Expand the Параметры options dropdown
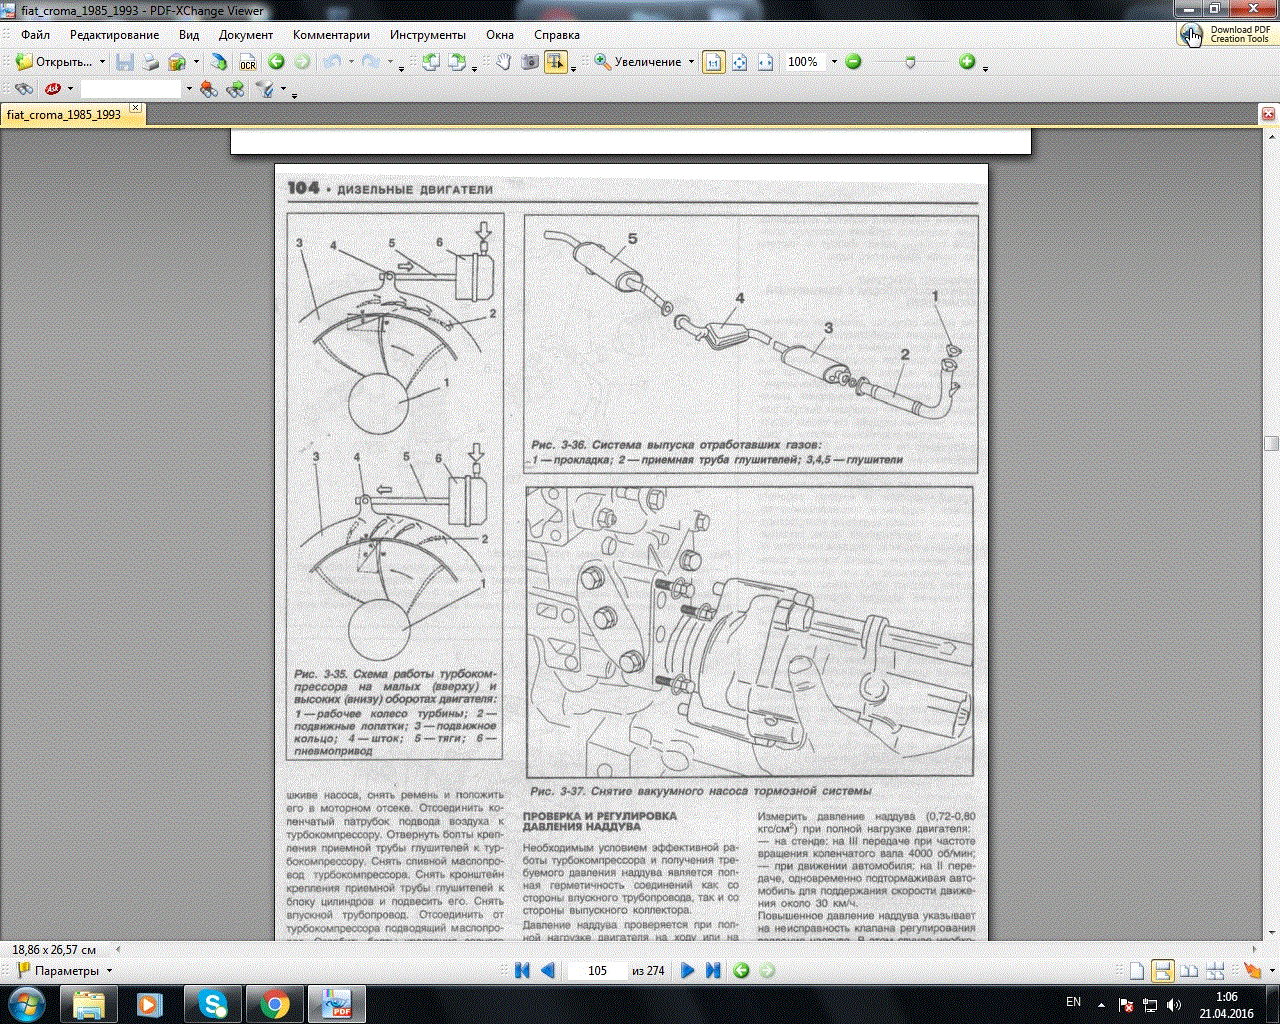 [x=109, y=971]
